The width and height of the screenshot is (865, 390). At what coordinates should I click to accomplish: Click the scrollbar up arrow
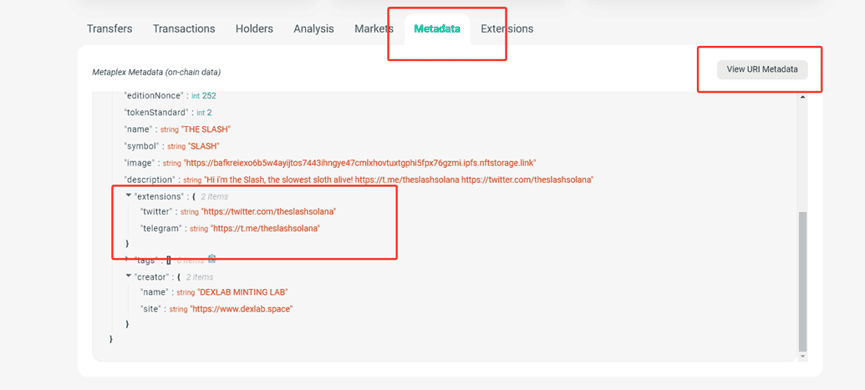tap(802, 97)
